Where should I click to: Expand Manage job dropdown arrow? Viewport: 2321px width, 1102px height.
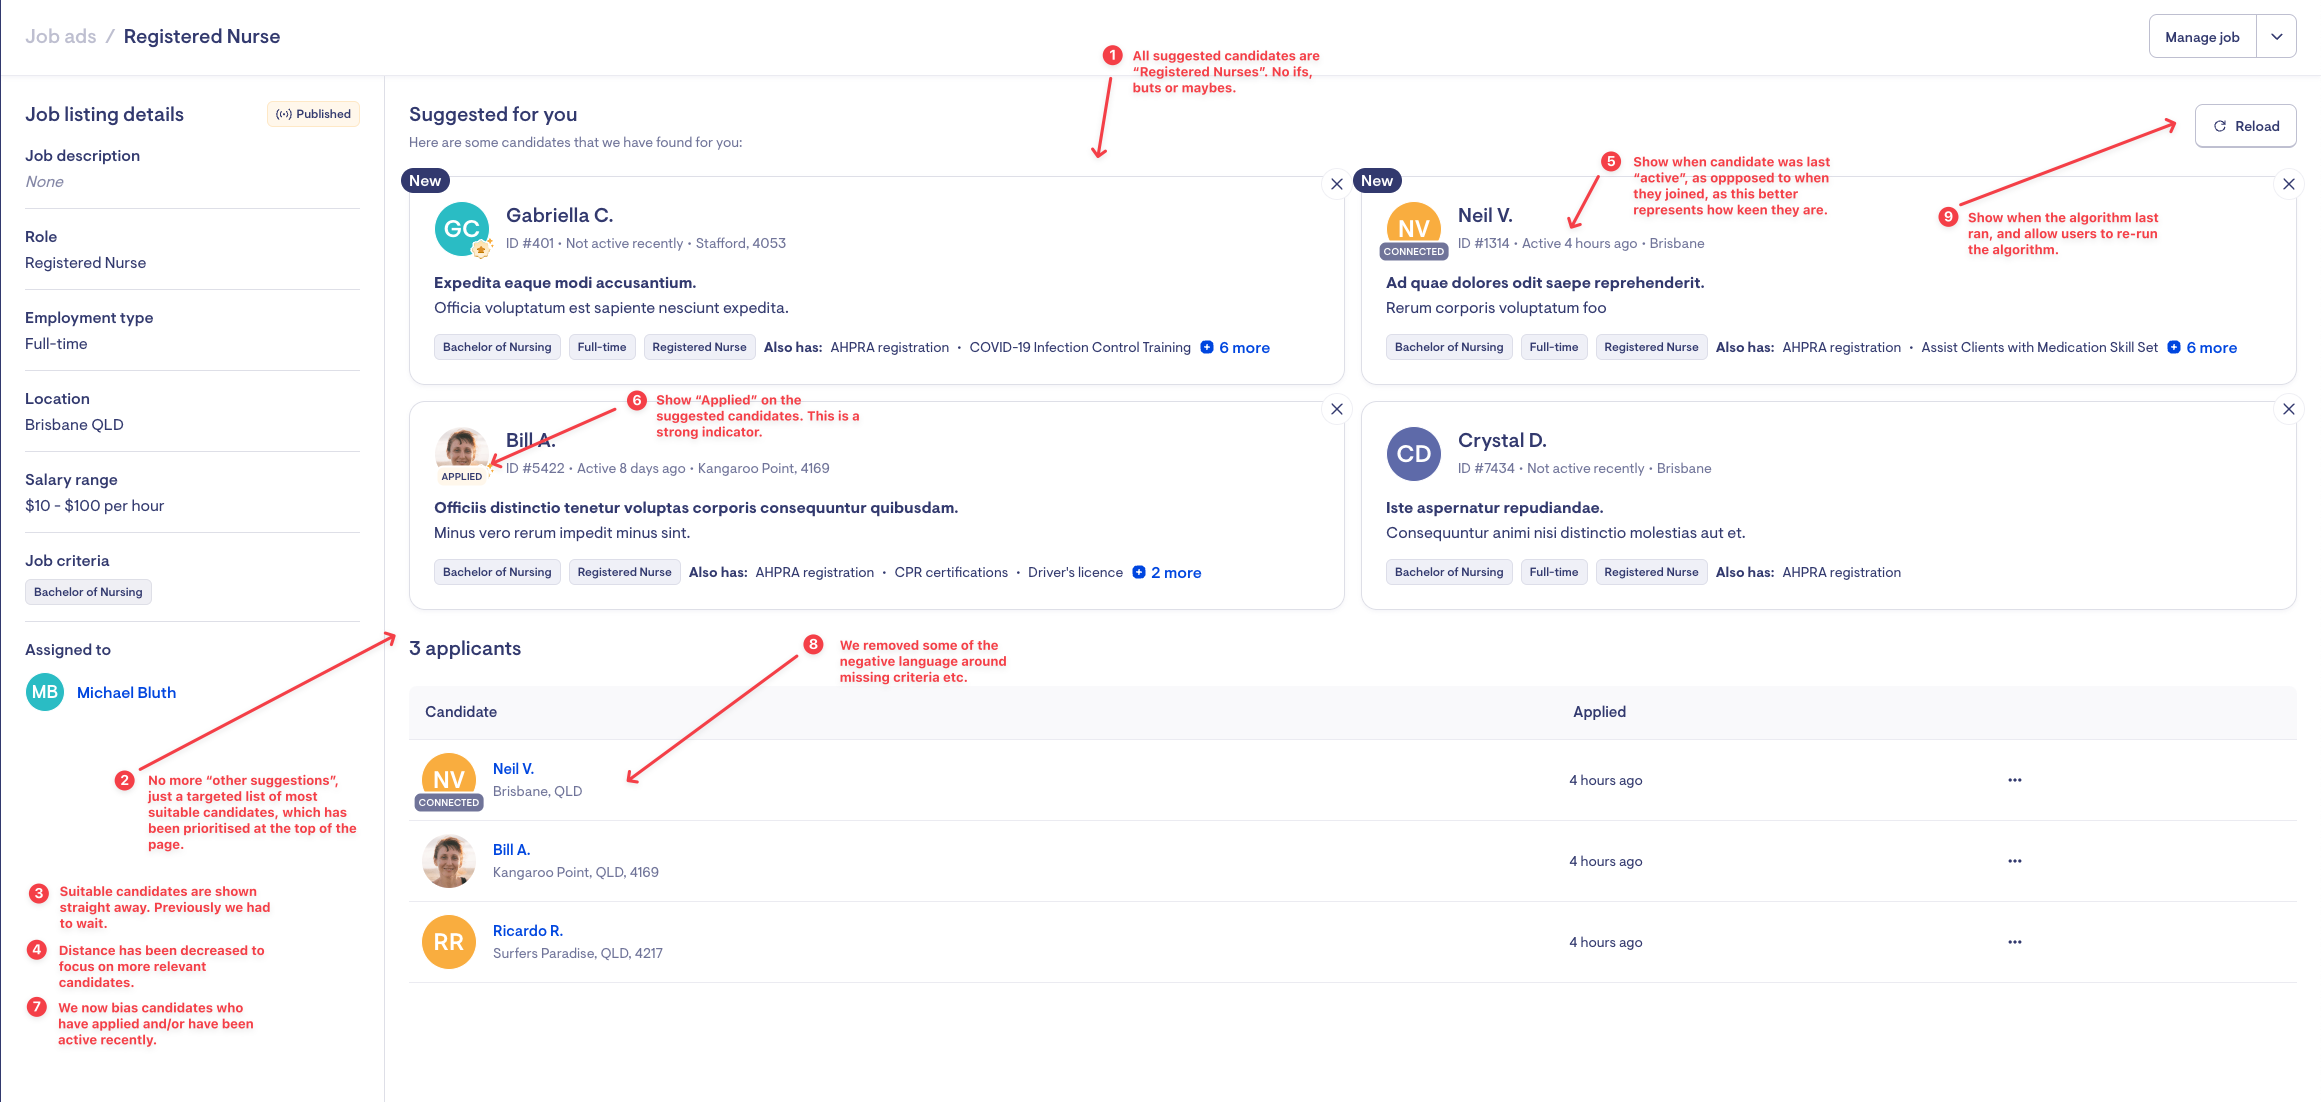click(x=2276, y=37)
